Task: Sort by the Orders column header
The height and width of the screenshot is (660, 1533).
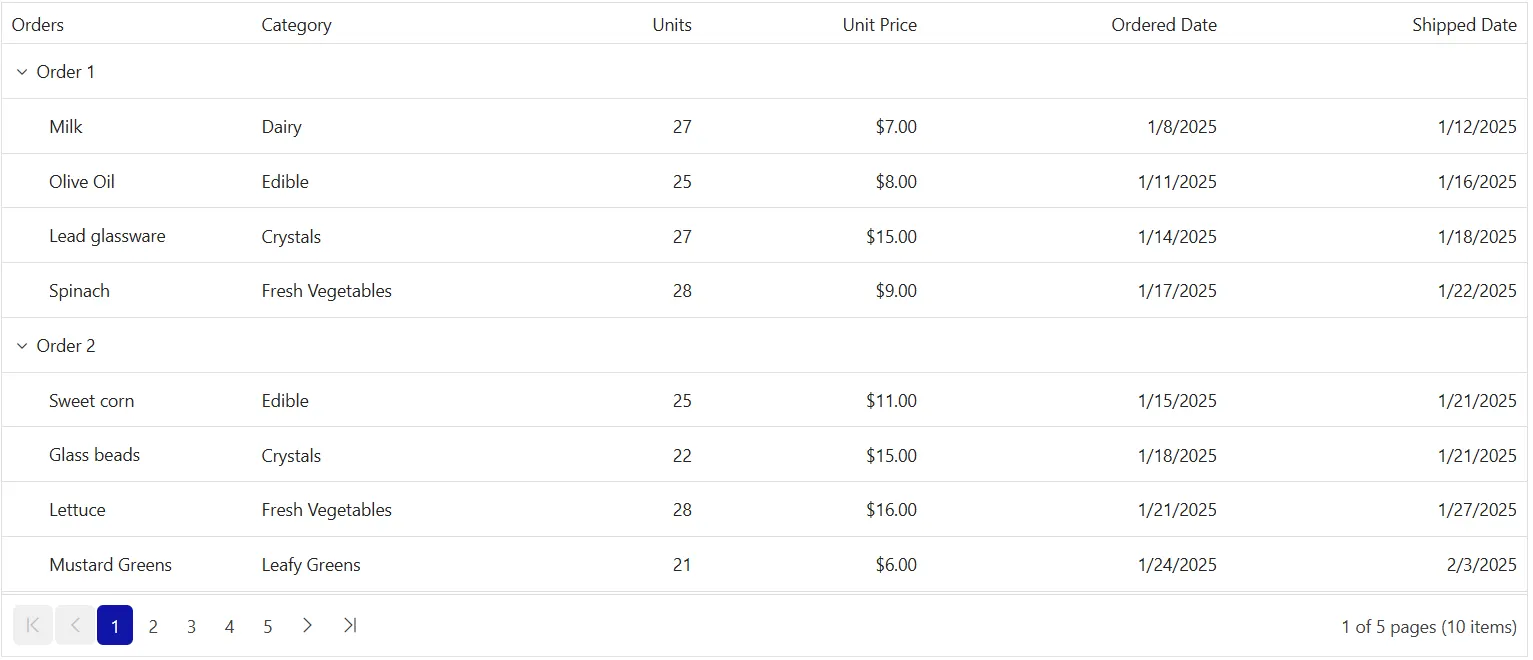Action: coord(38,25)
